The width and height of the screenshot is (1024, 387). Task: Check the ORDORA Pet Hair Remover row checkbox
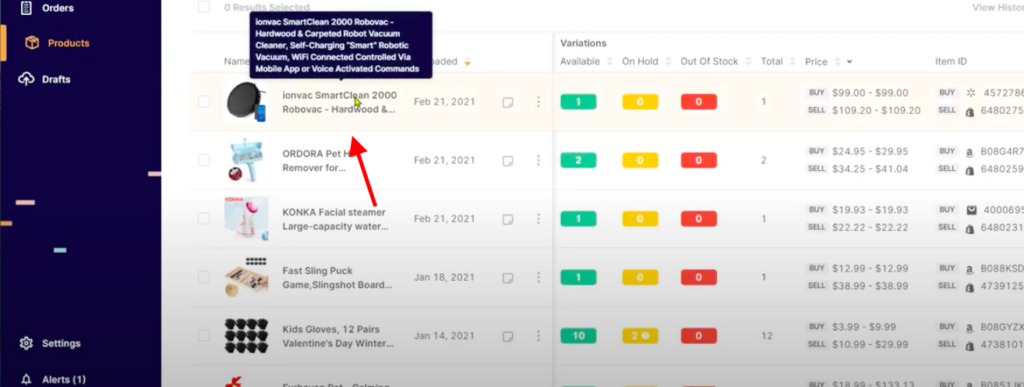(x=204, y=160)
